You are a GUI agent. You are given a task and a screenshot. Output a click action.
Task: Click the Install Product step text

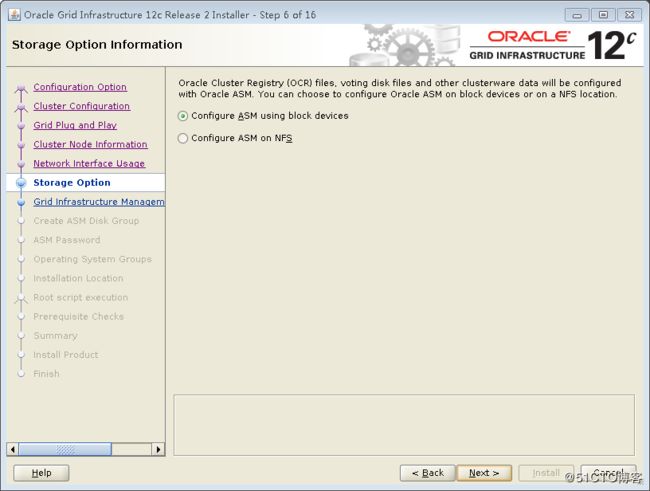(66, 355)
